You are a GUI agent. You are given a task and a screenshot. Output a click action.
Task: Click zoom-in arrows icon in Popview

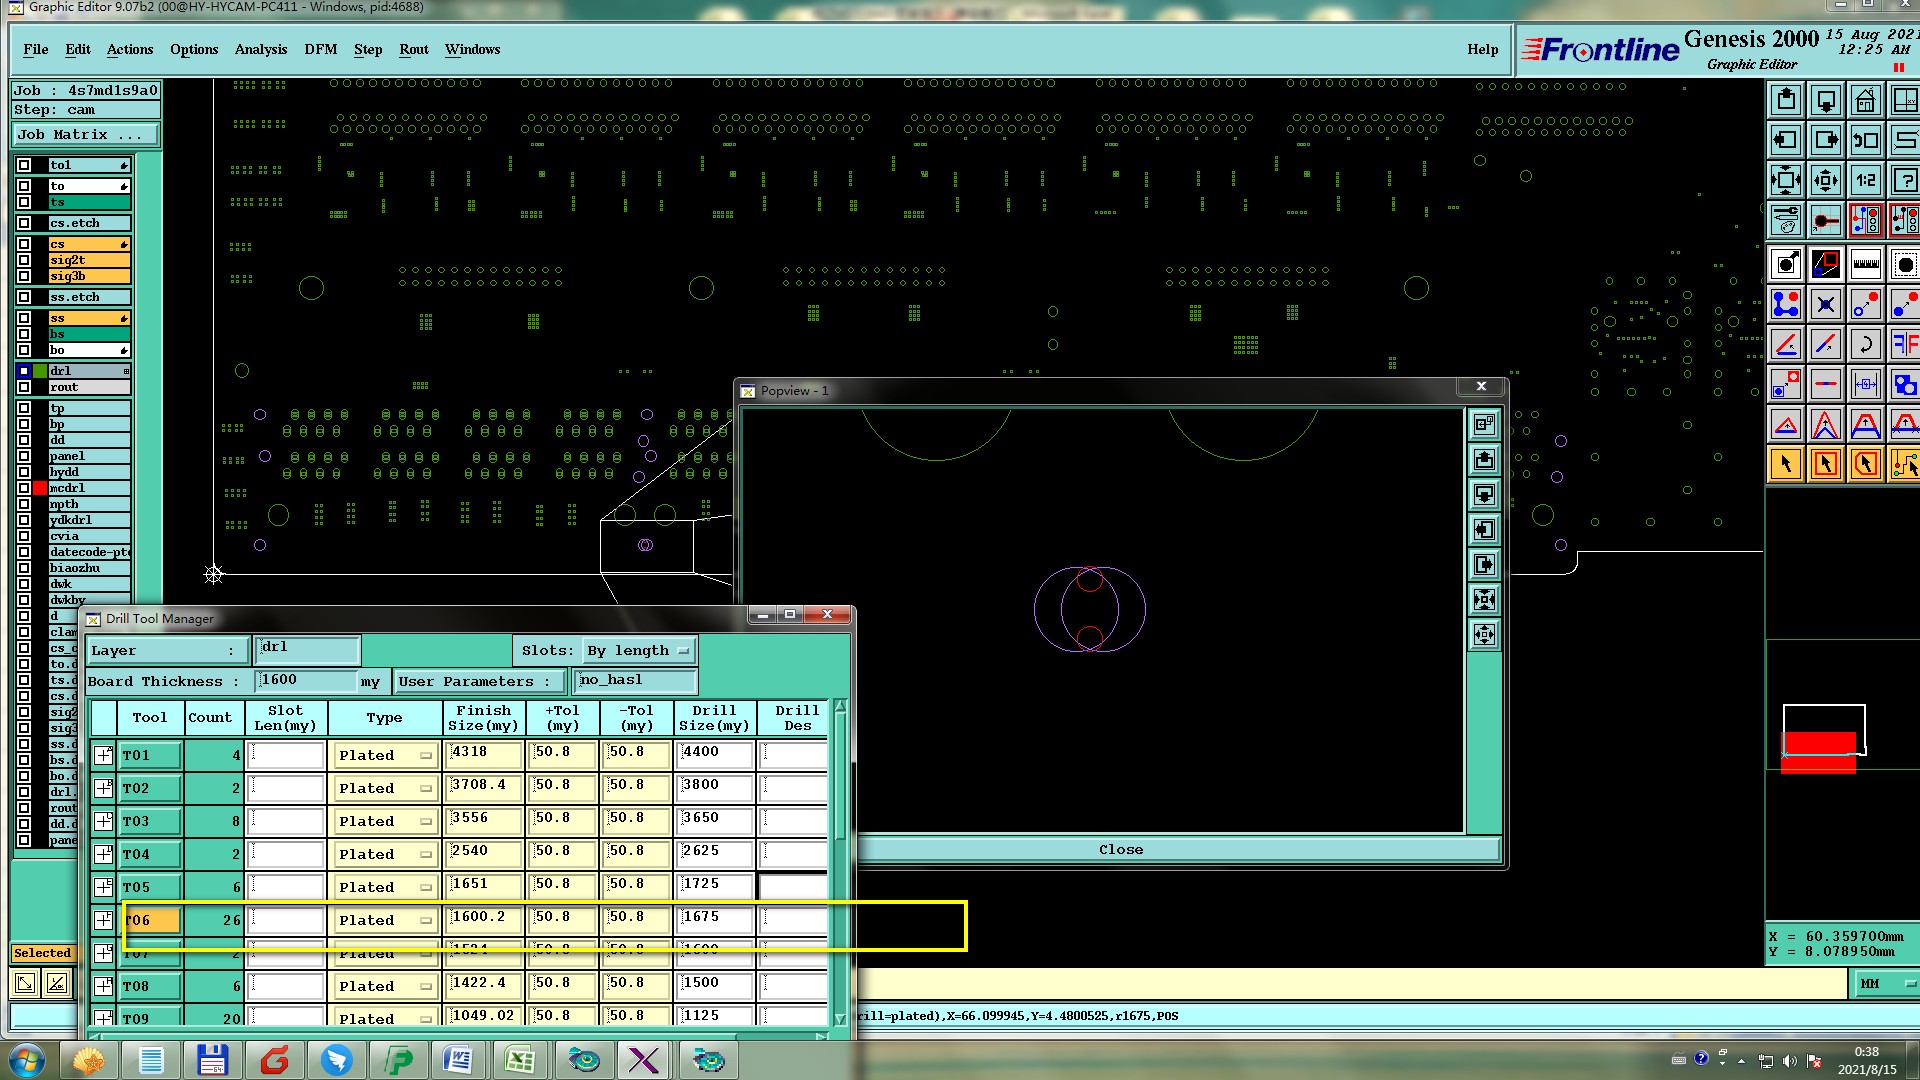click(1484, 600)
